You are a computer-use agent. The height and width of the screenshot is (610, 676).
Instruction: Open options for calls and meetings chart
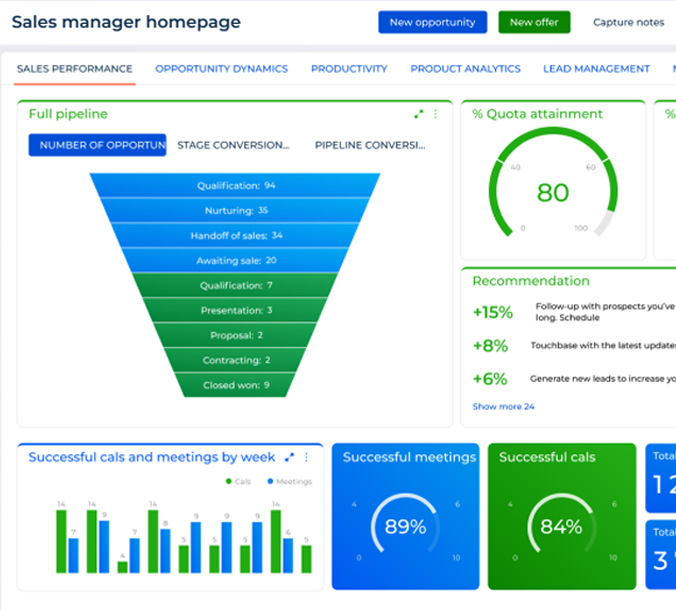click(x=307, y=457)
